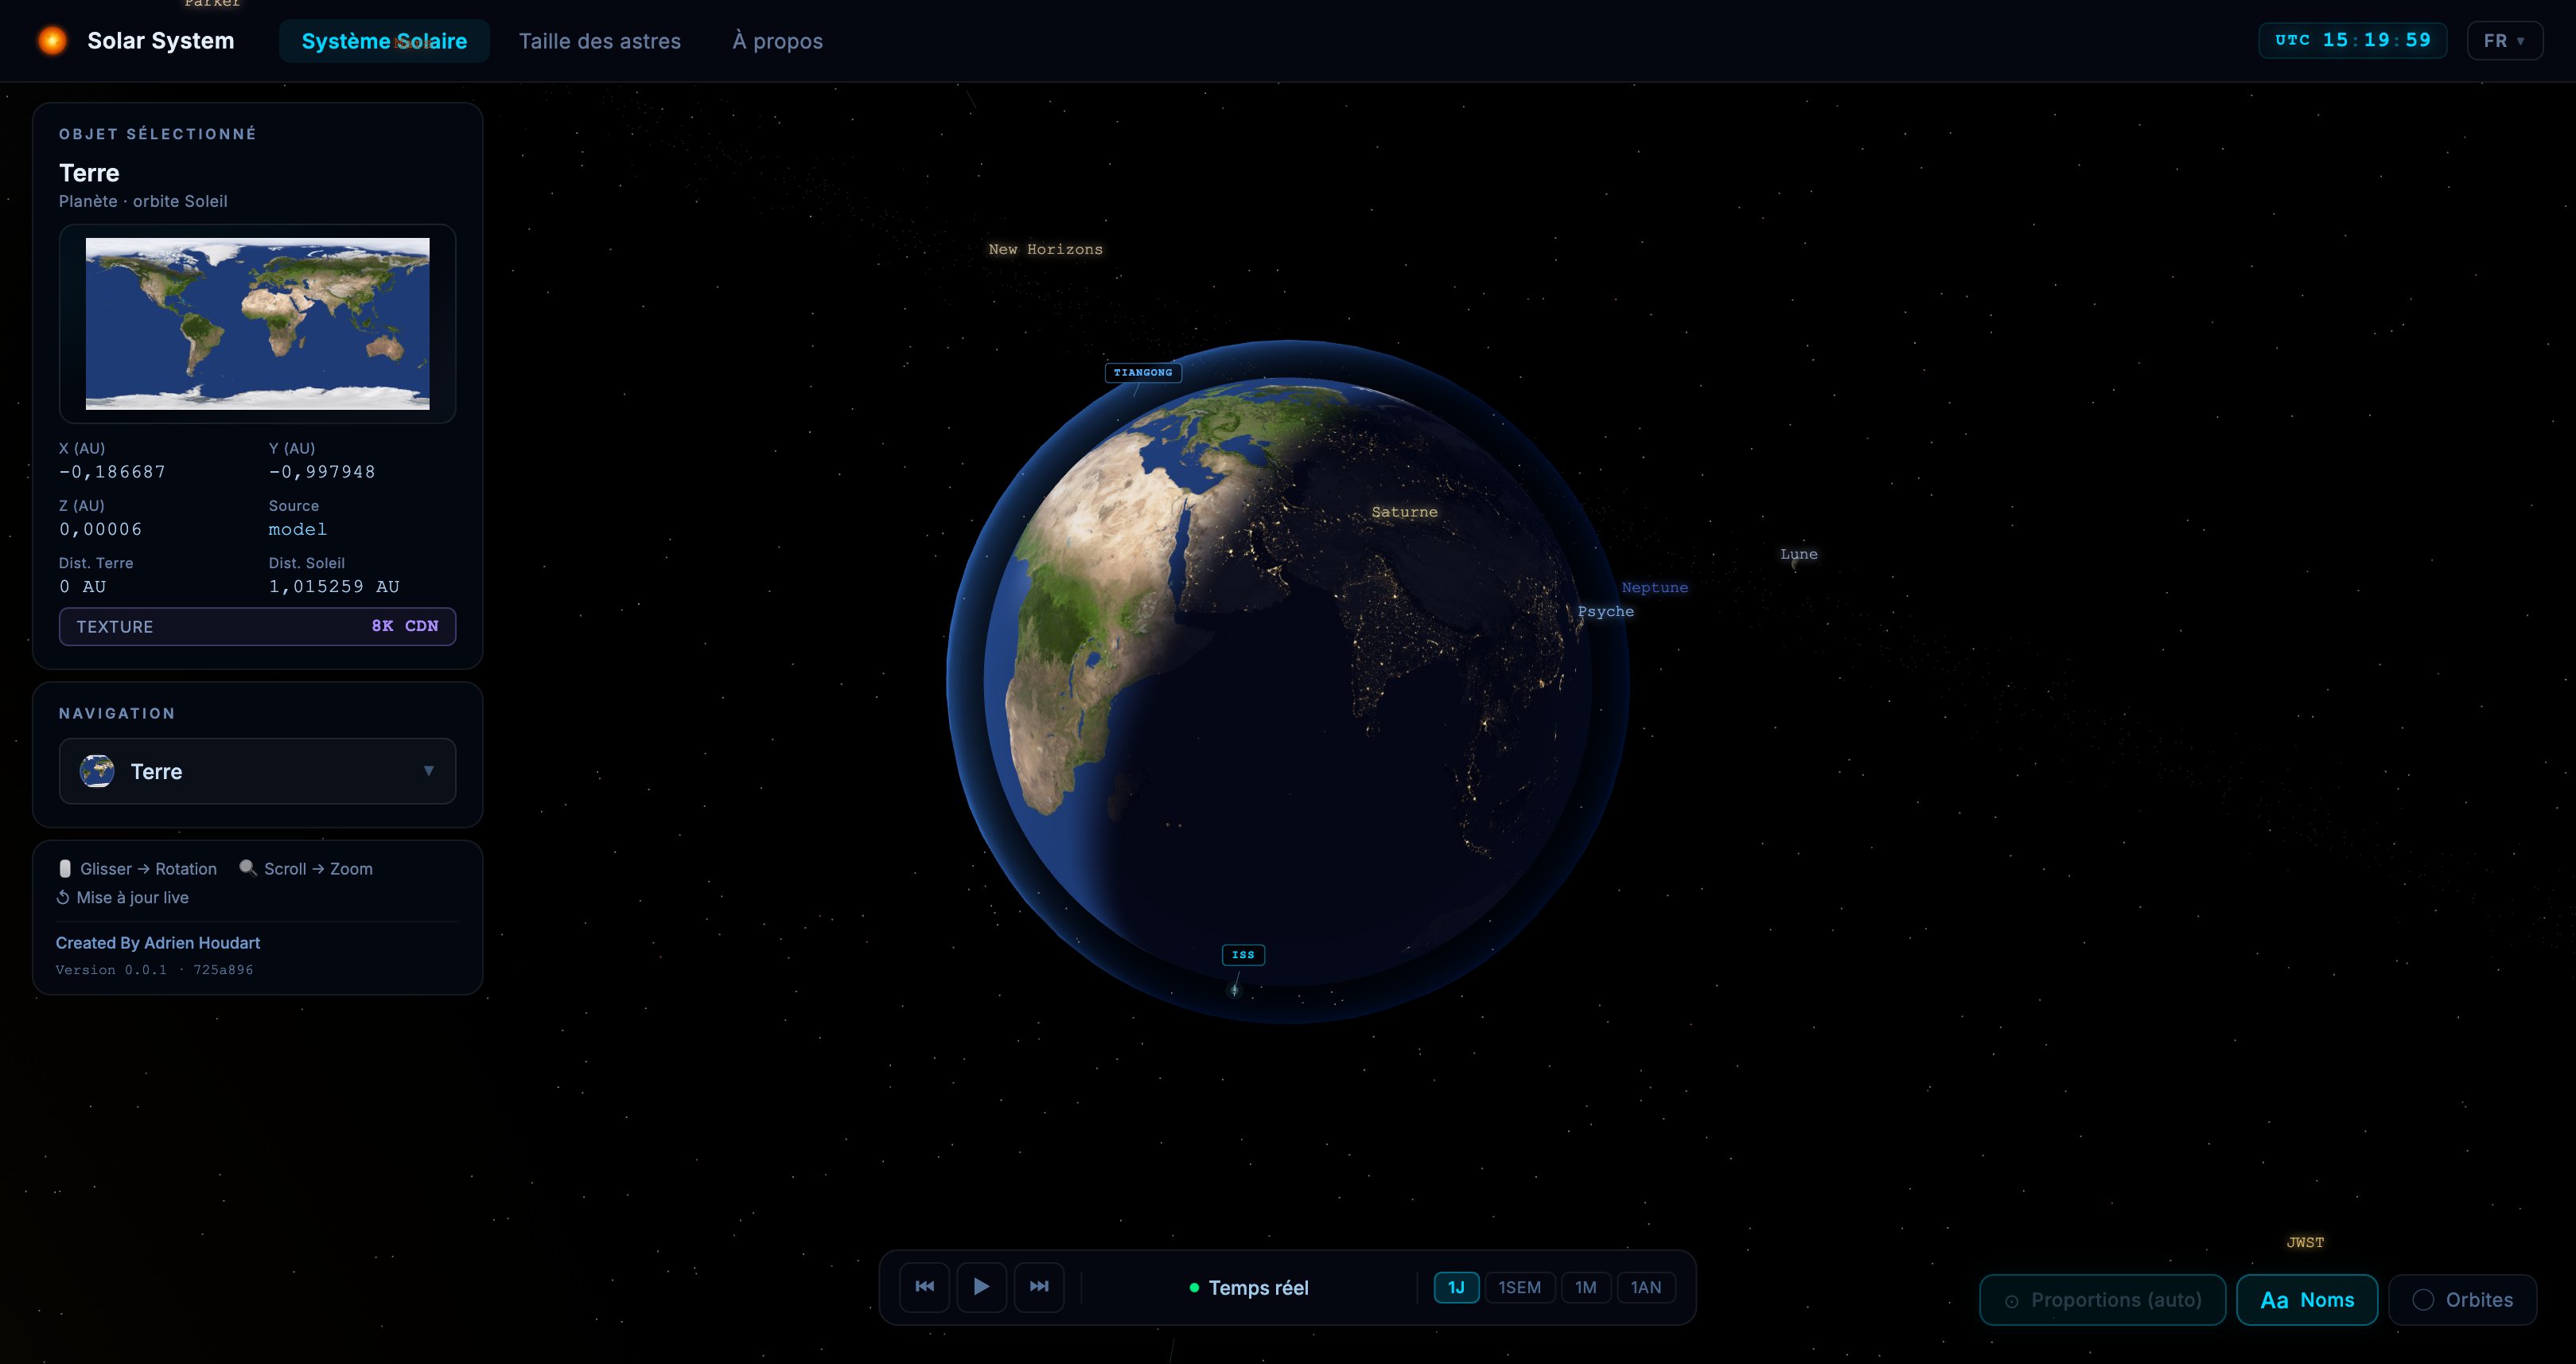Expand the Terre navigation dropdown

(x=257, y=771)
